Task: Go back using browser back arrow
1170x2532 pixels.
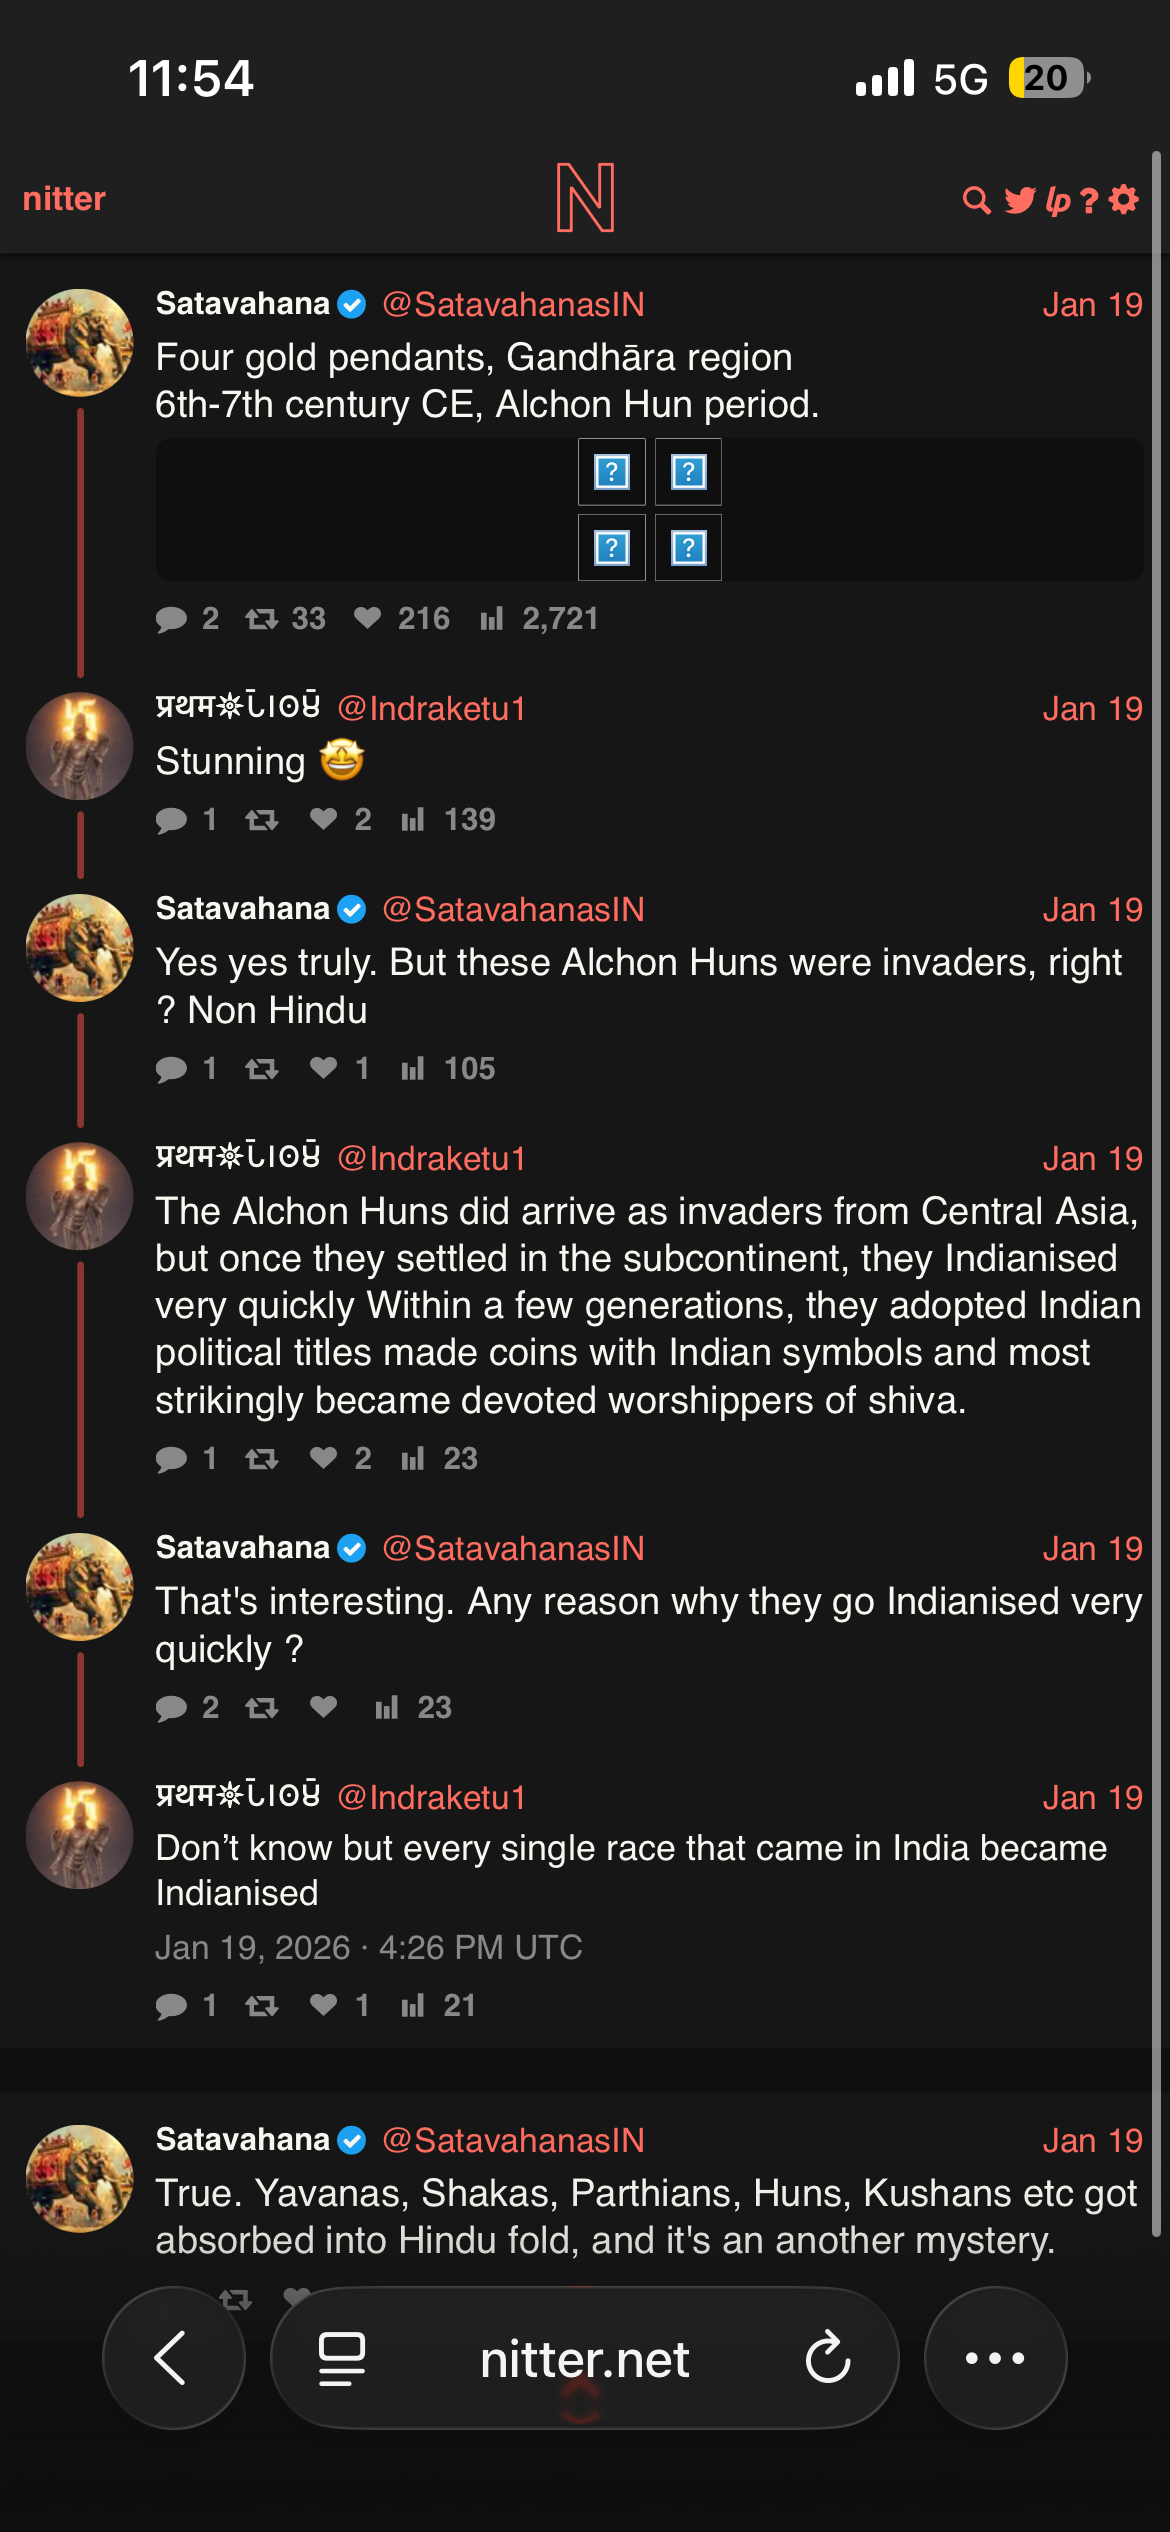Action: click(x=172, y=2358)
